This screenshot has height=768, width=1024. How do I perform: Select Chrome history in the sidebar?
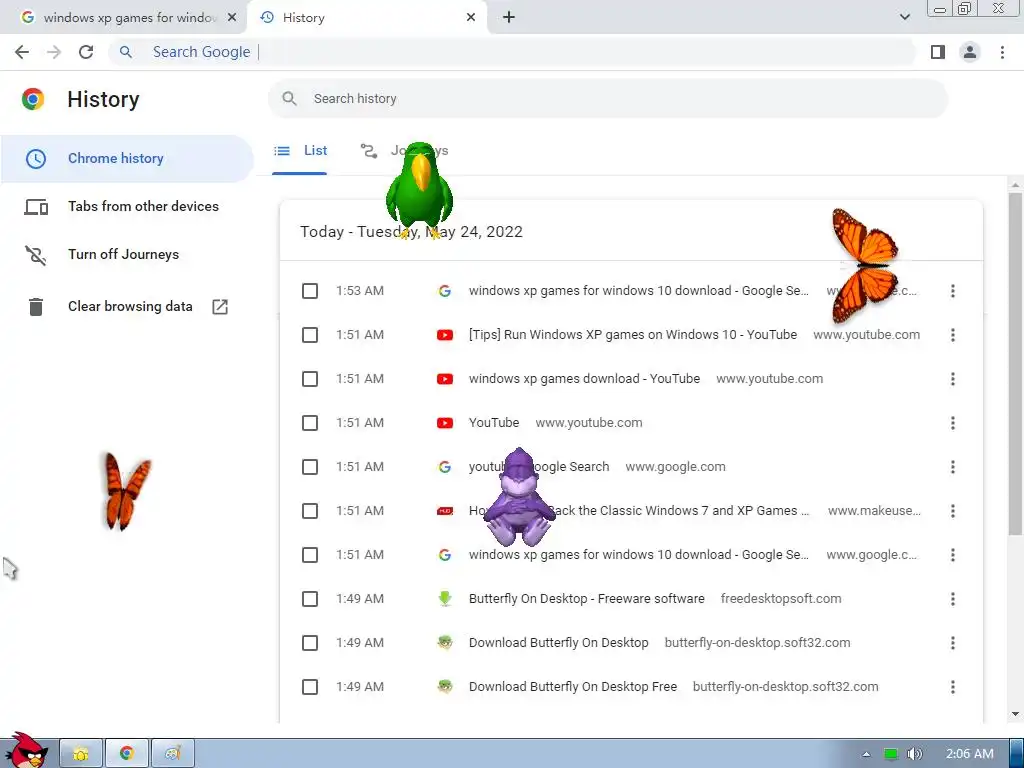point(127,159)
